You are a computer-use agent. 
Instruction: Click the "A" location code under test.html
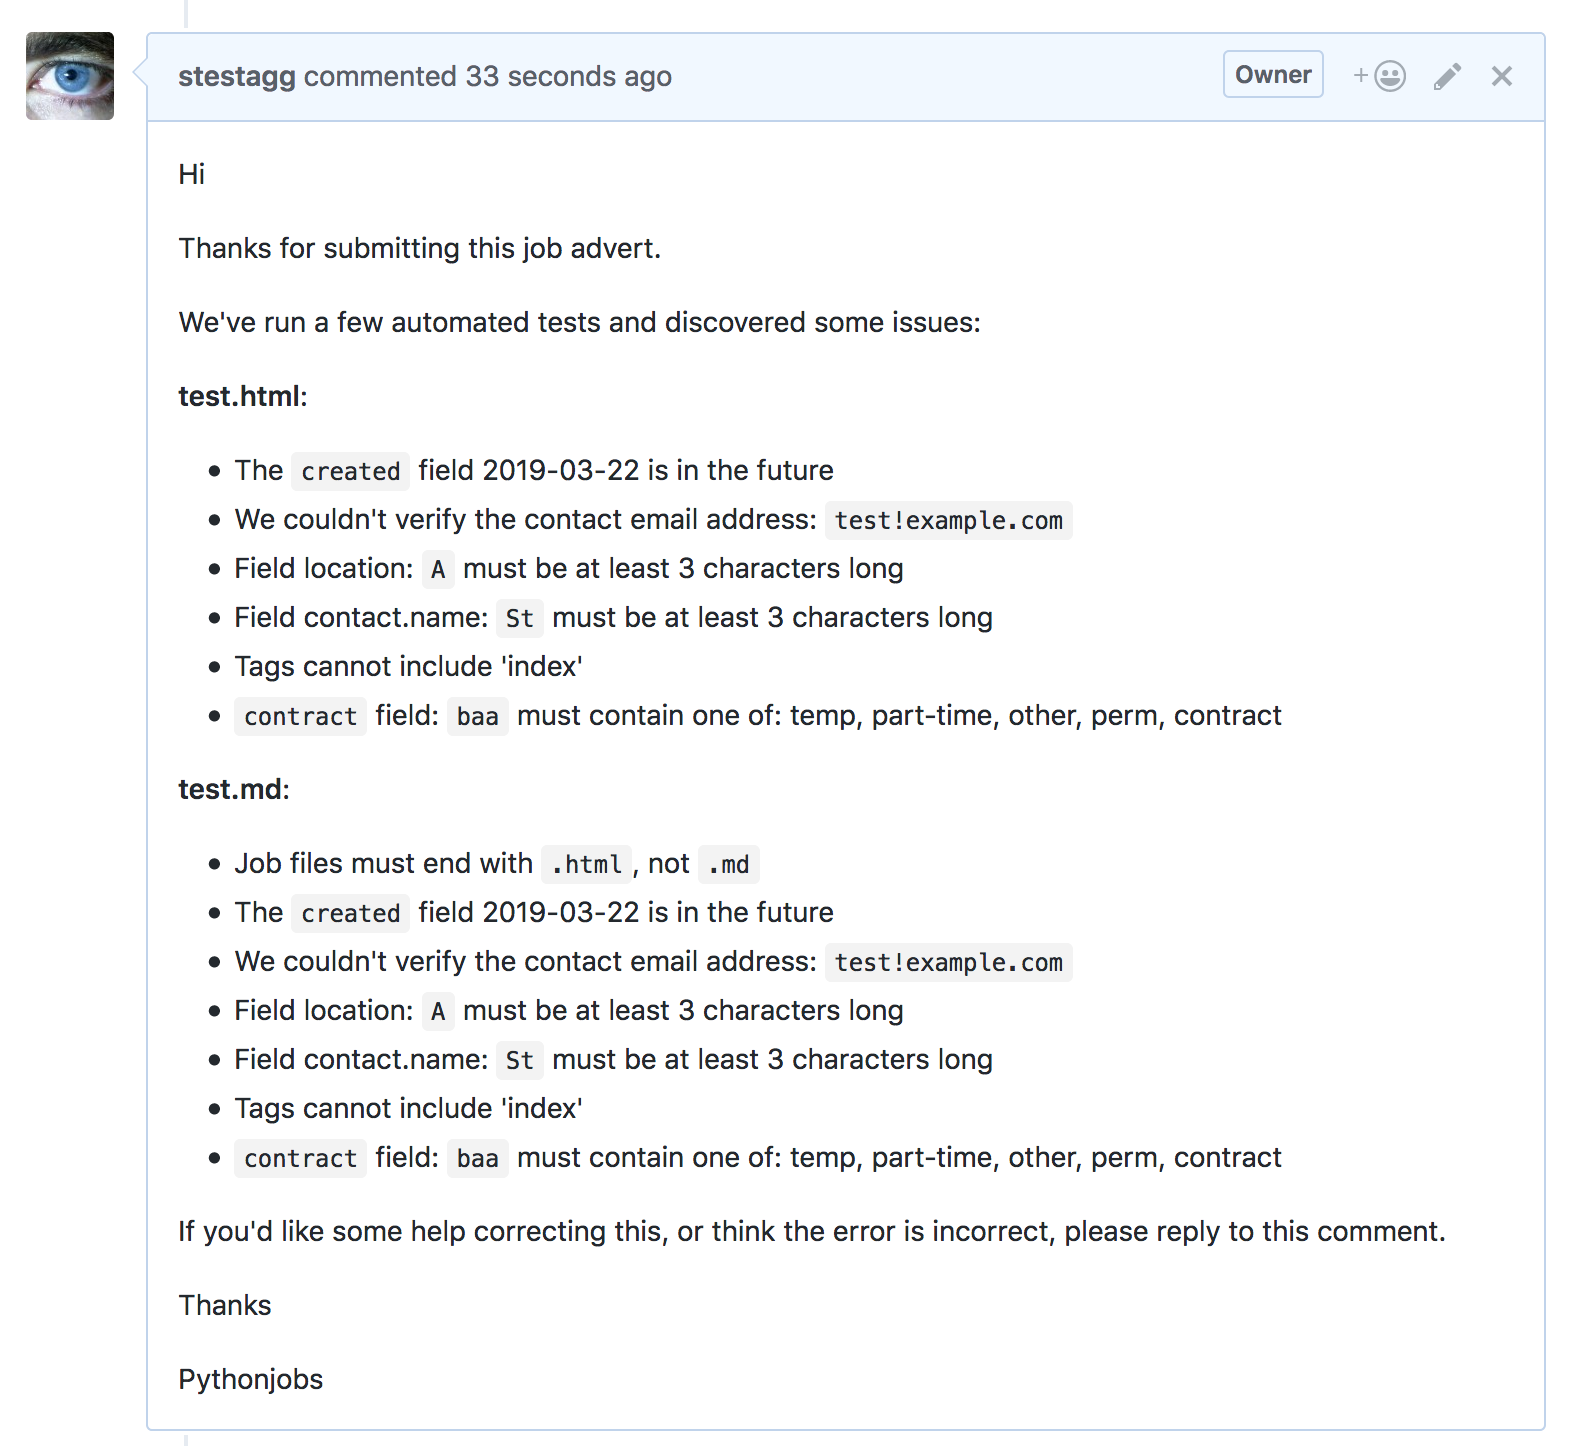(x=438, y=569)
